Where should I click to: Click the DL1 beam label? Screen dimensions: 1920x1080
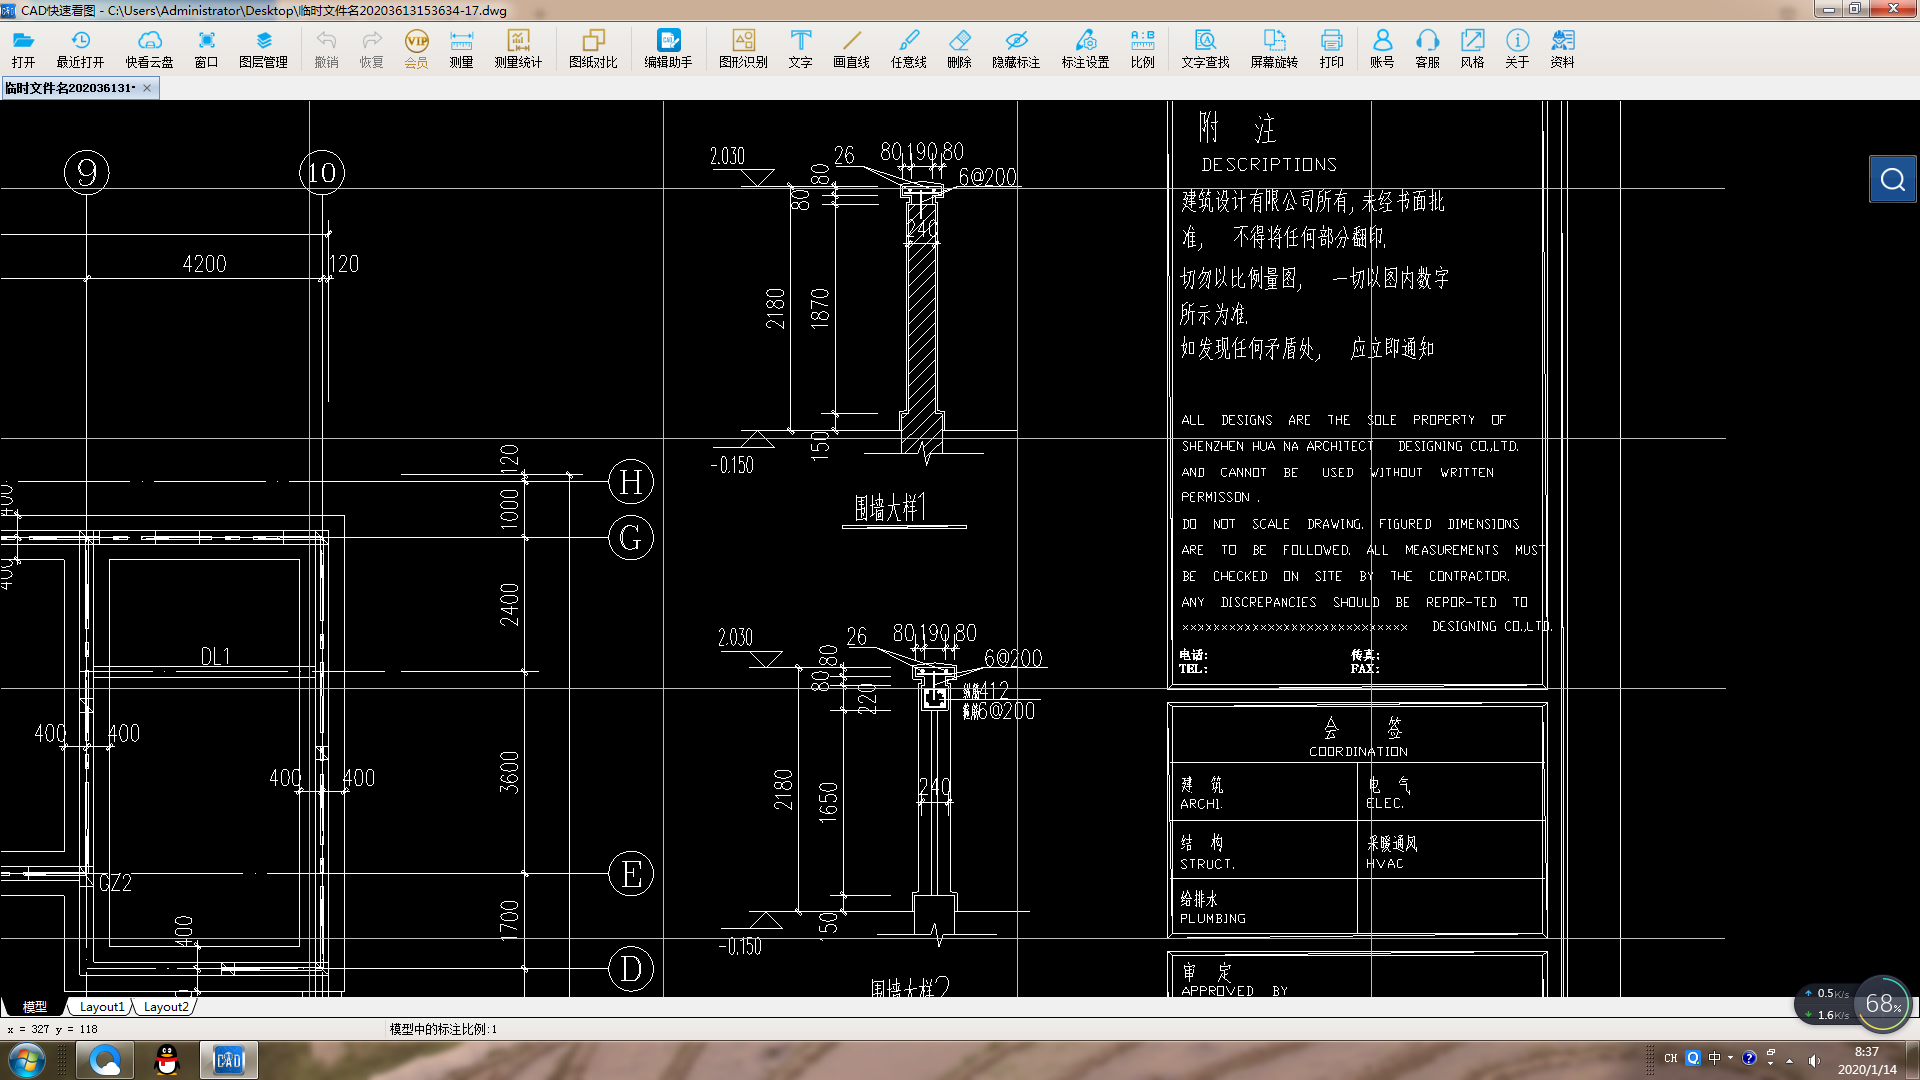215,657
